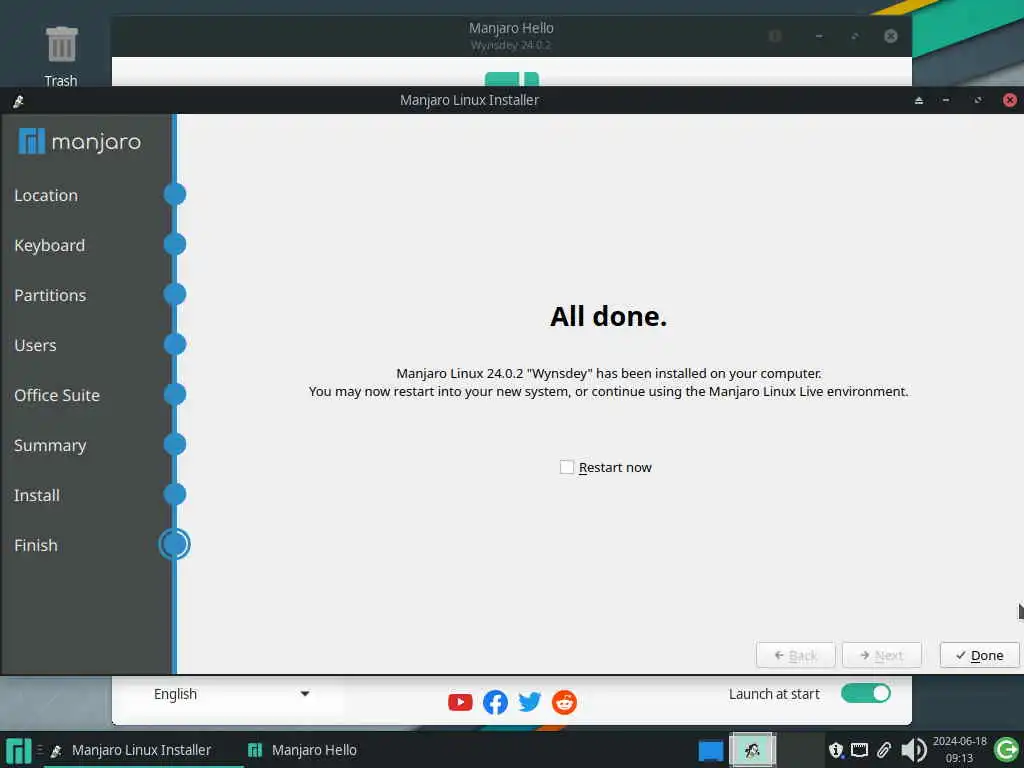Click the progress dot beside Location
1024x768 pixels.
[174, 194]
